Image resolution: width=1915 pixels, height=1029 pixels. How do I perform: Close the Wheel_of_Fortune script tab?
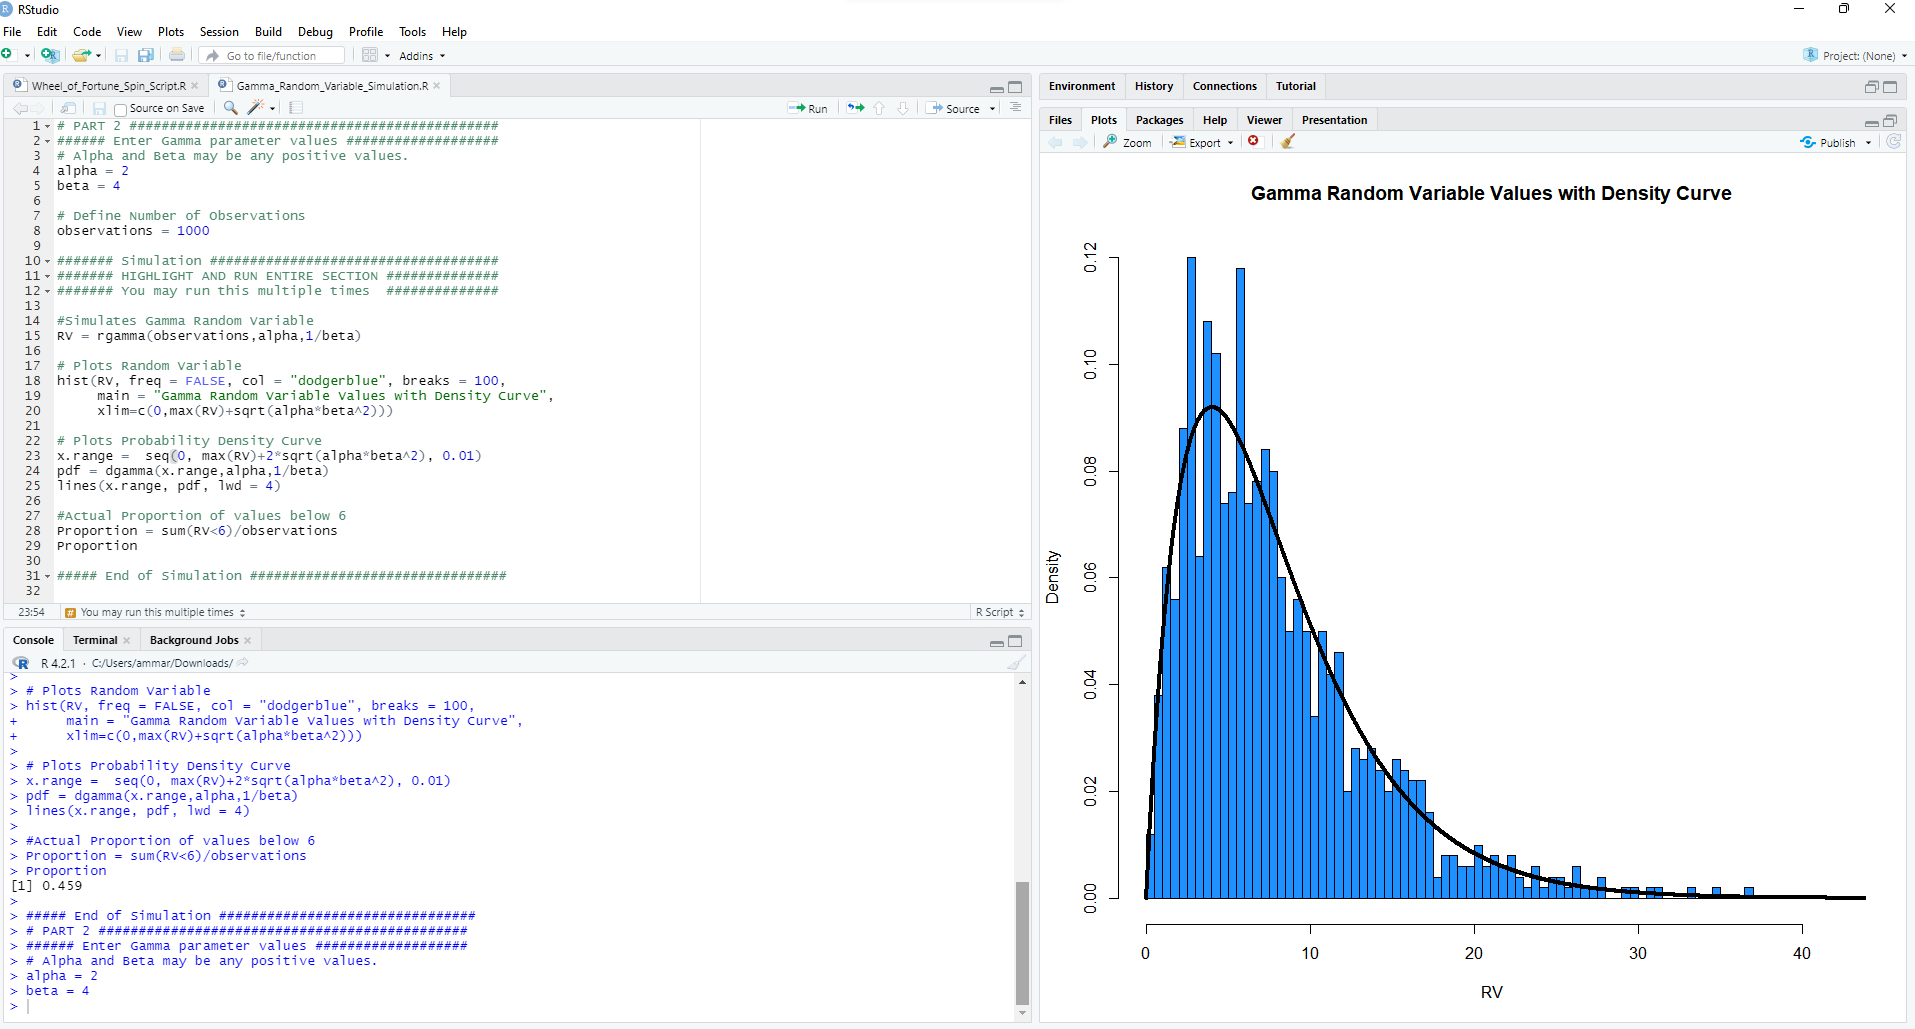click(x=195, y=86)
